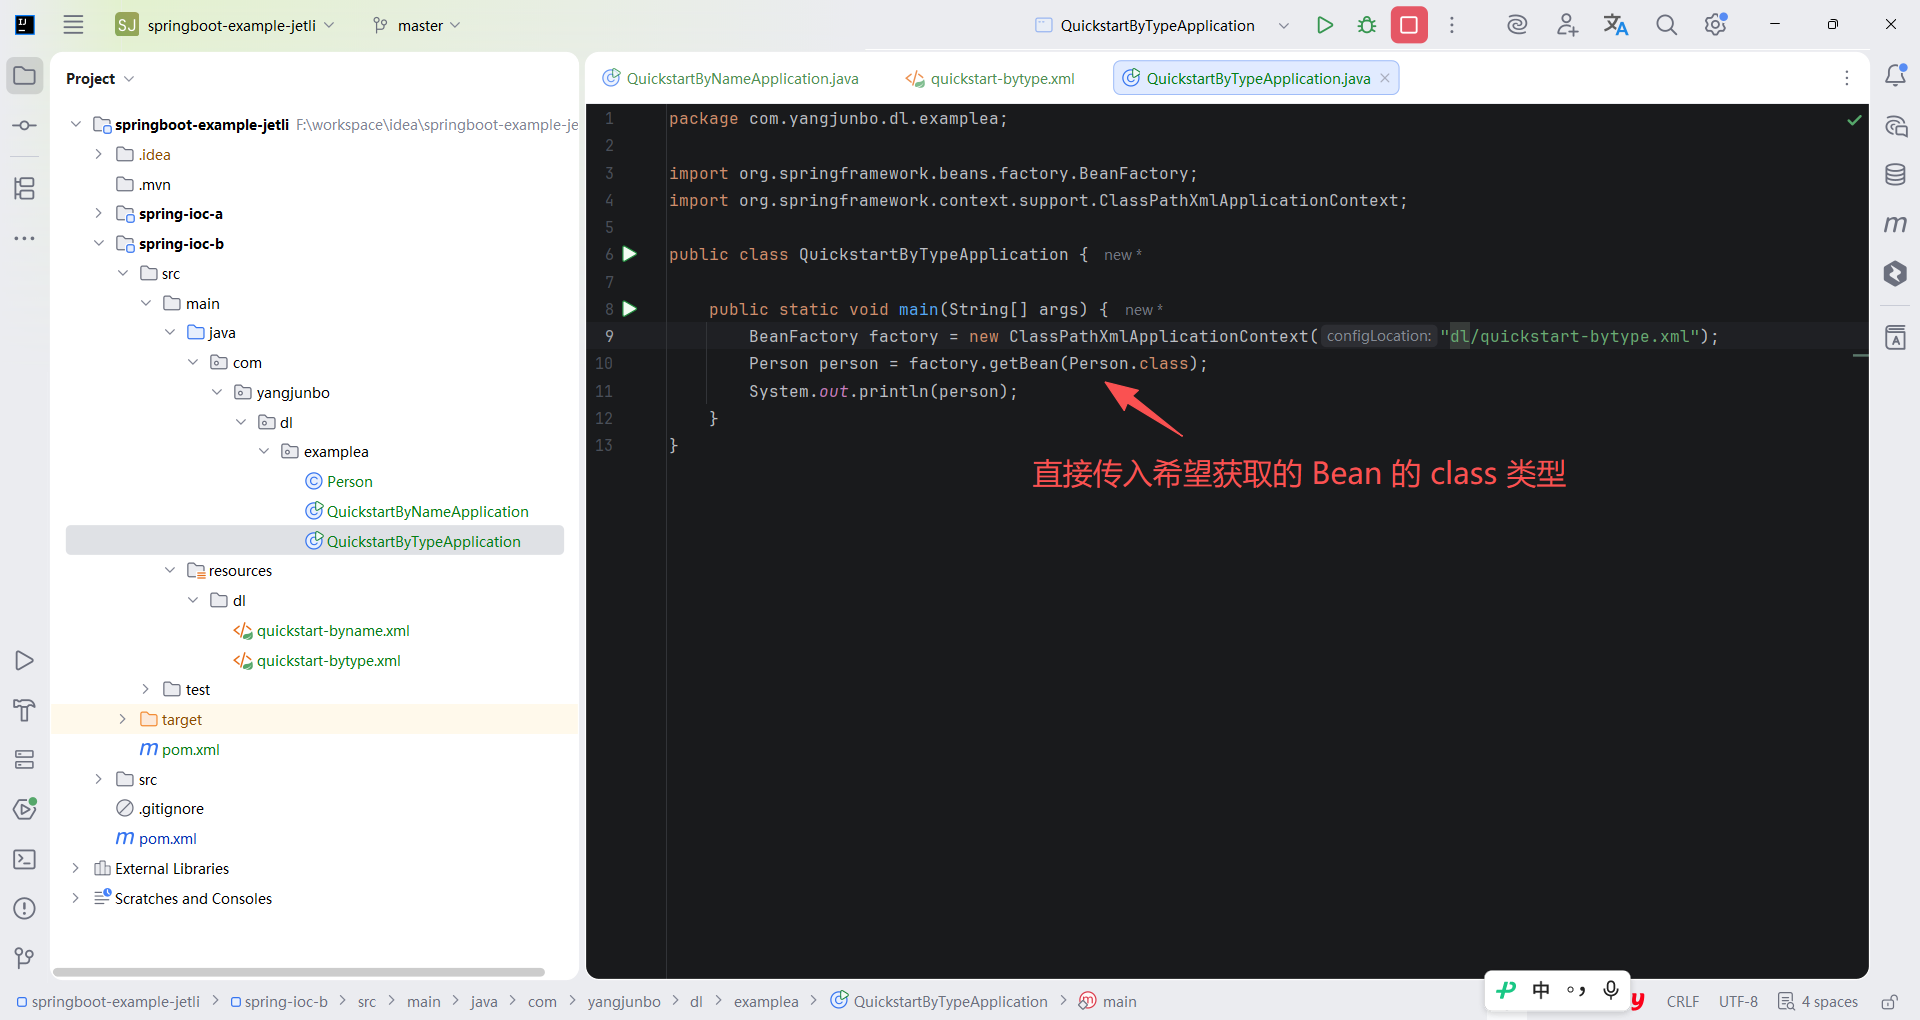Toggle the Project tool window folder icon
Viewport: 1920px width, 1020px height.
(x=25, y=76)
